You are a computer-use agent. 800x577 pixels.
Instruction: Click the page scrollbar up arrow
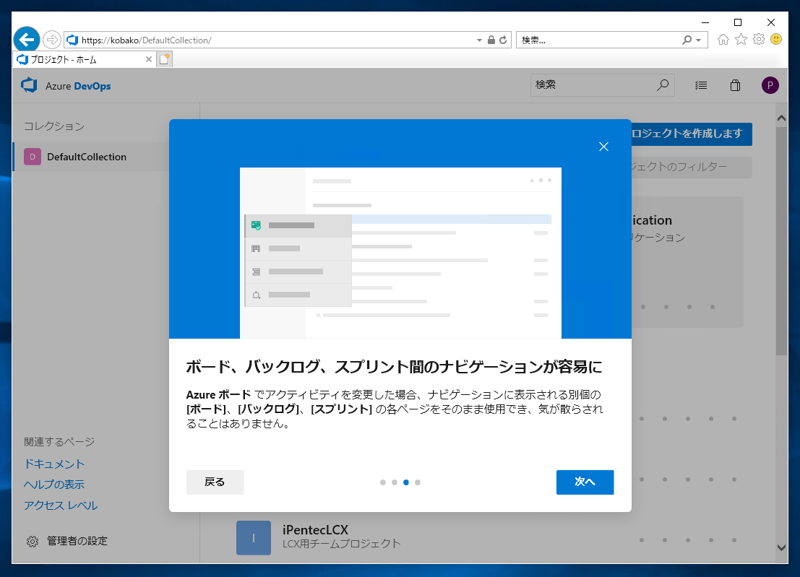[781, 118]
